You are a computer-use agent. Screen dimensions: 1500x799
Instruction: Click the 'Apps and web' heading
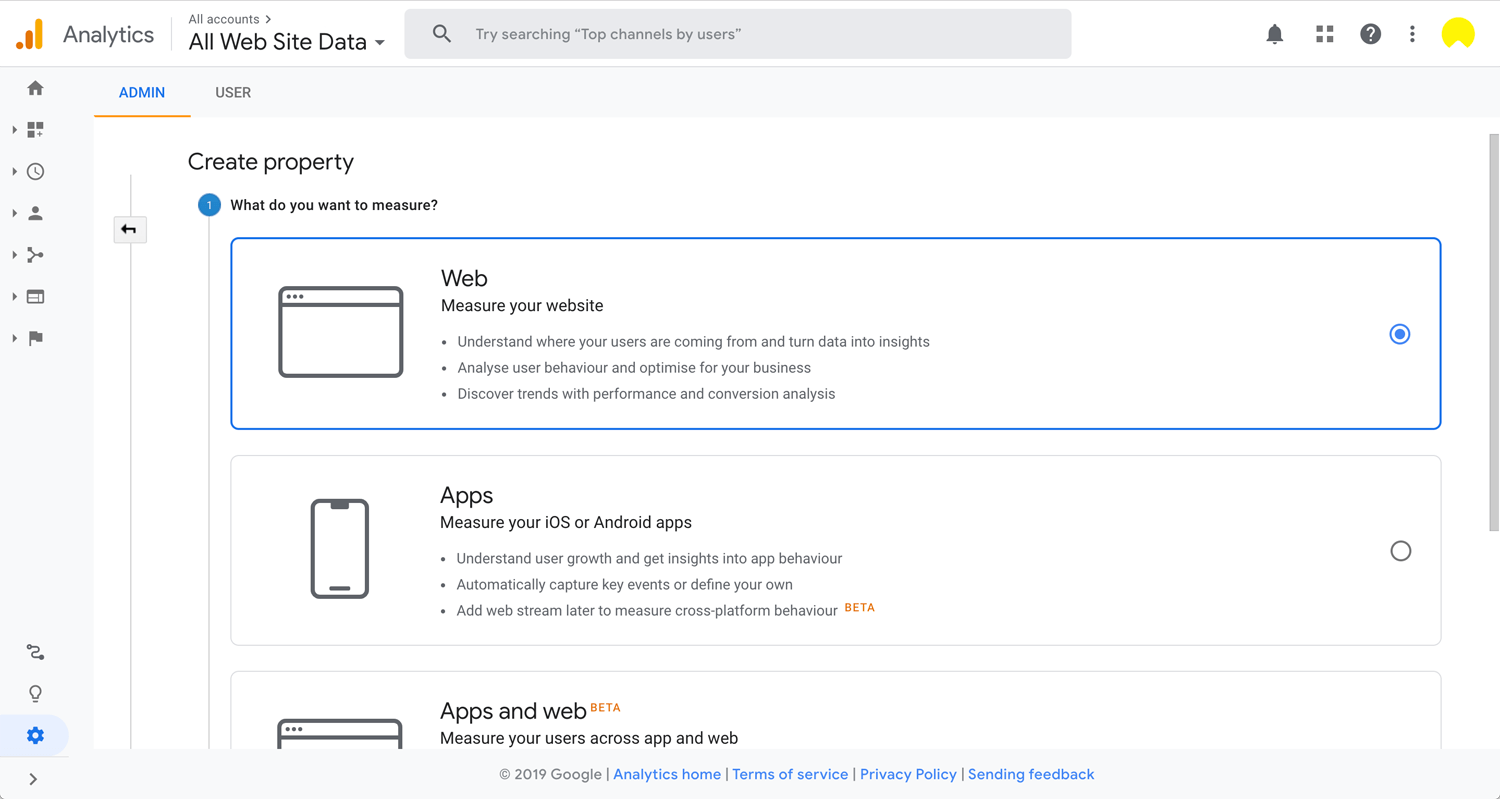[513, 711]
